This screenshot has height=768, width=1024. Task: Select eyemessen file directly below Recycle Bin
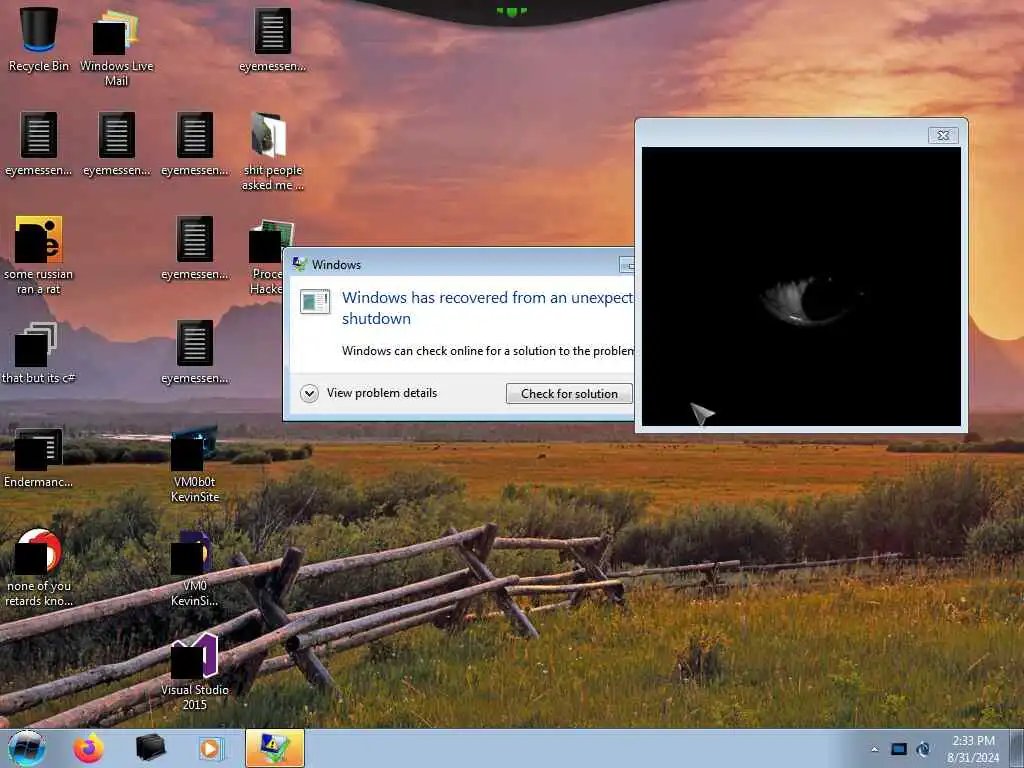pyautogui.click(x=39, y=144)
